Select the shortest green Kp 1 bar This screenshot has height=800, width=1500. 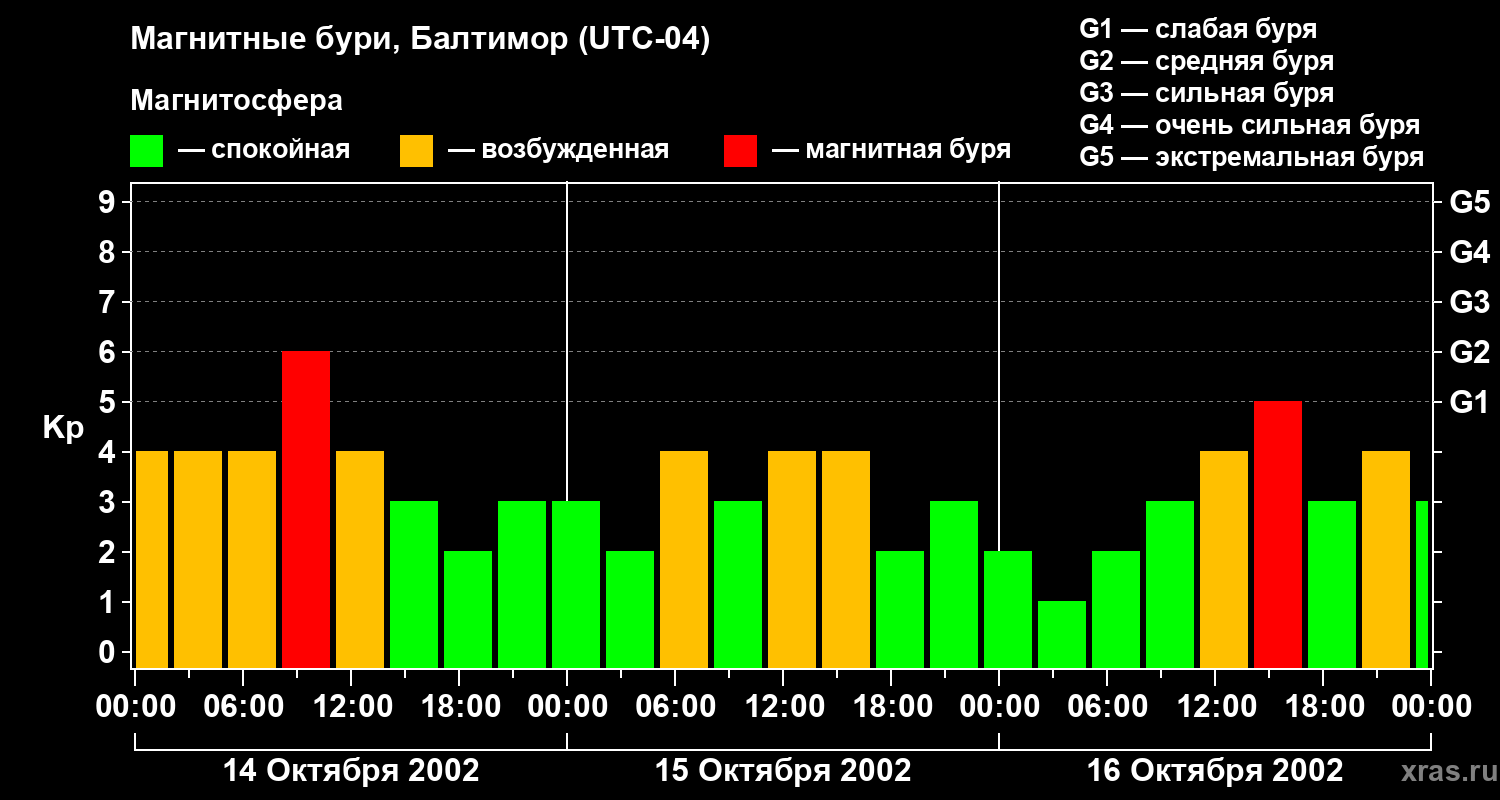[x=1062, y=634]
